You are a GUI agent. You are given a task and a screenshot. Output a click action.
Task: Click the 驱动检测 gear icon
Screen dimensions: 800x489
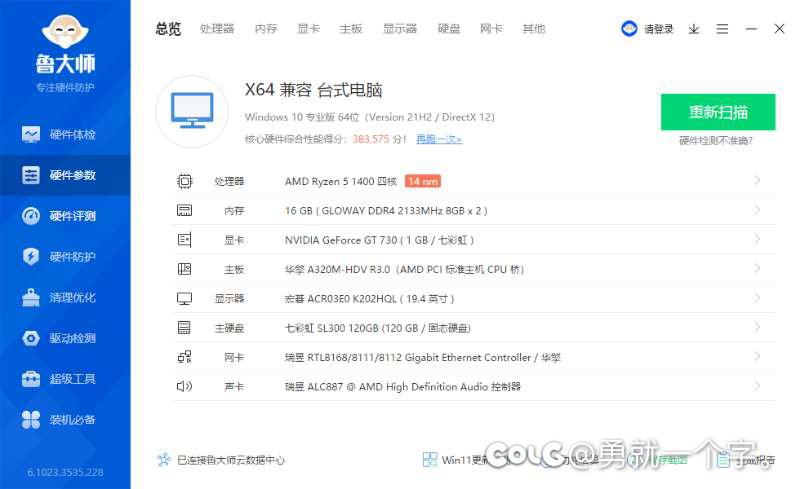(x=31, y=338)
